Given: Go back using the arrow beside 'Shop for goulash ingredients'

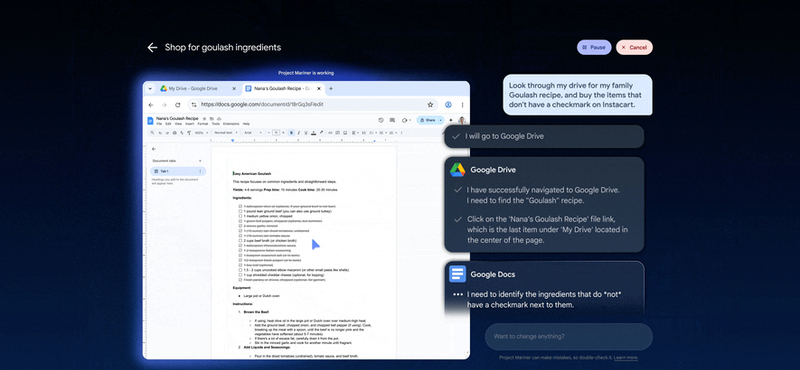Looking at the screenshot, I should pos(152,47).
